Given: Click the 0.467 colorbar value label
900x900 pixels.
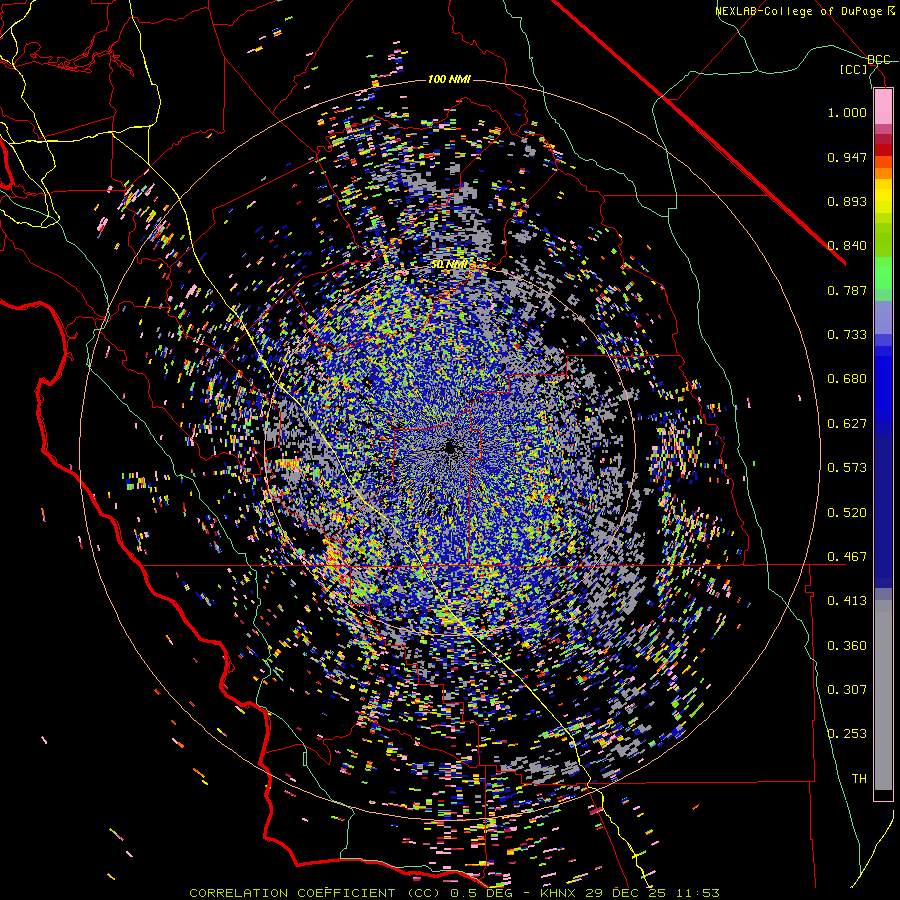Looking at the screenshot, I should (x=847, y=557).
